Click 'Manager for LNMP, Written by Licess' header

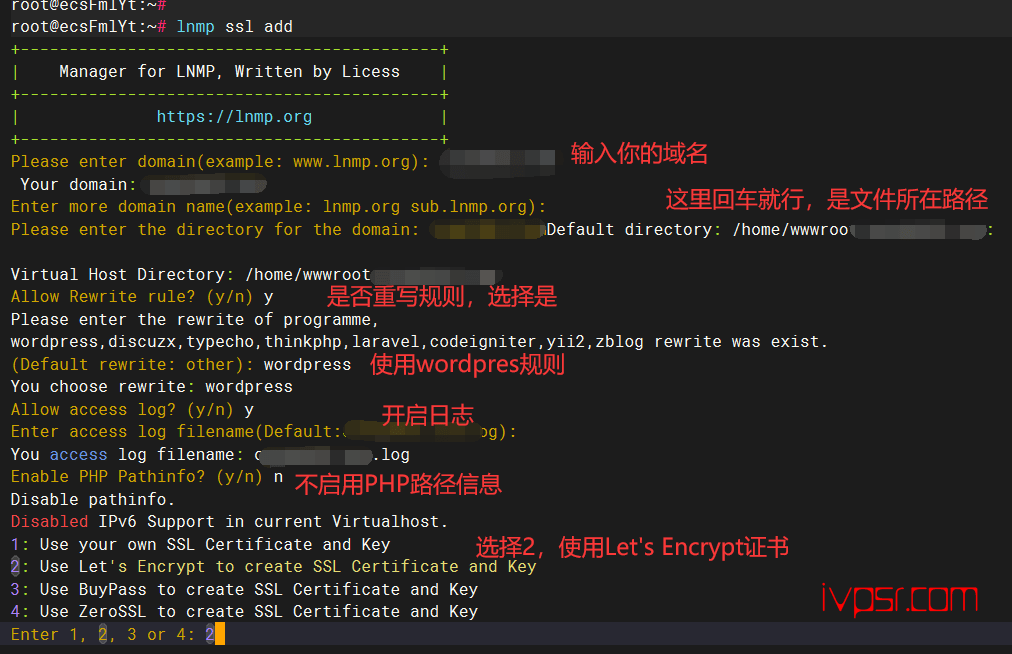tap(229, 72)
